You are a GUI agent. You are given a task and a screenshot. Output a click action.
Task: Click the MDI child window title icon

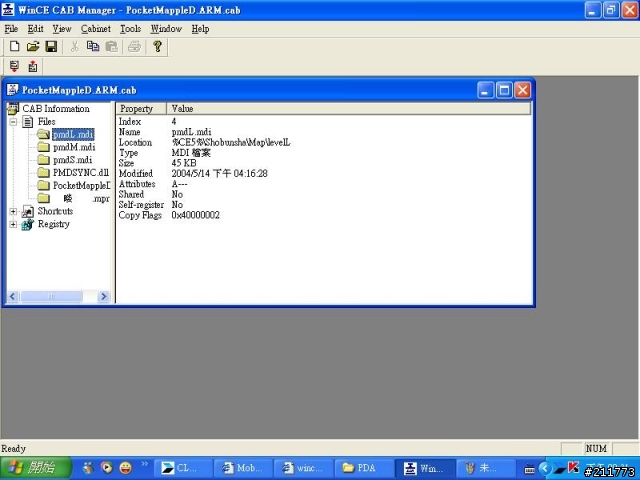point(13,90)
